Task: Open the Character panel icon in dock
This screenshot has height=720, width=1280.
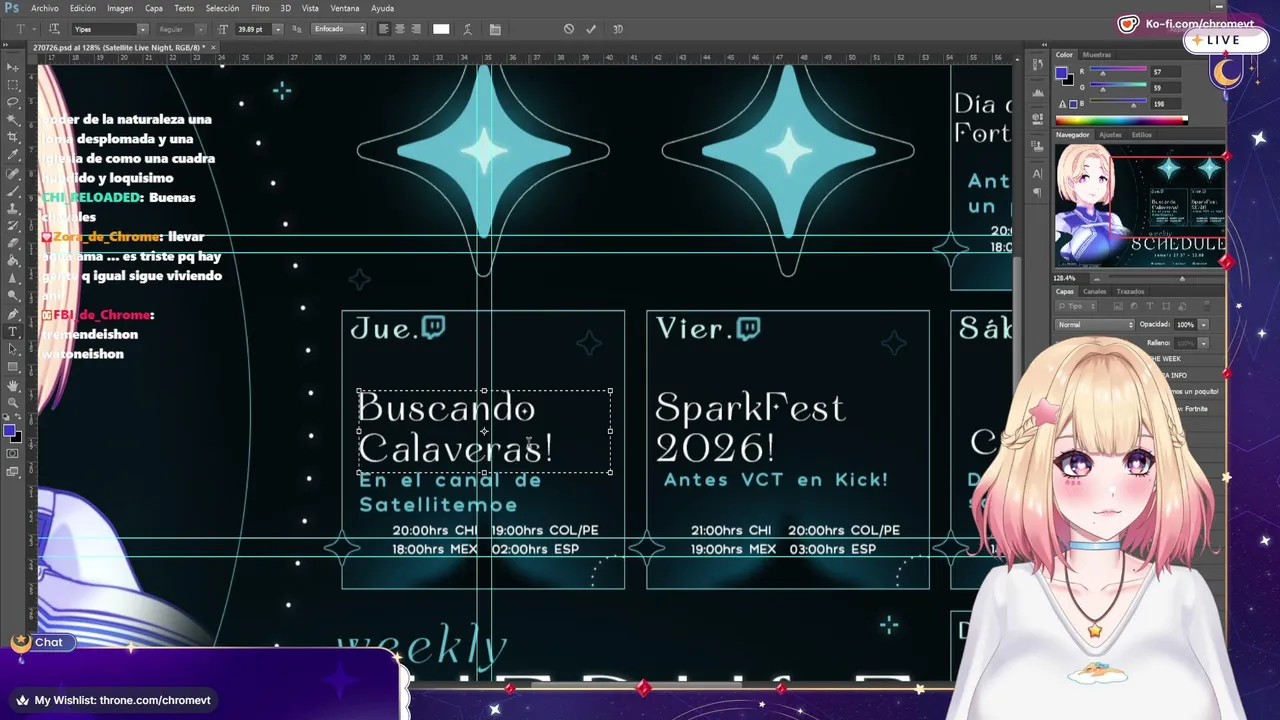Action: (1037, 174)
